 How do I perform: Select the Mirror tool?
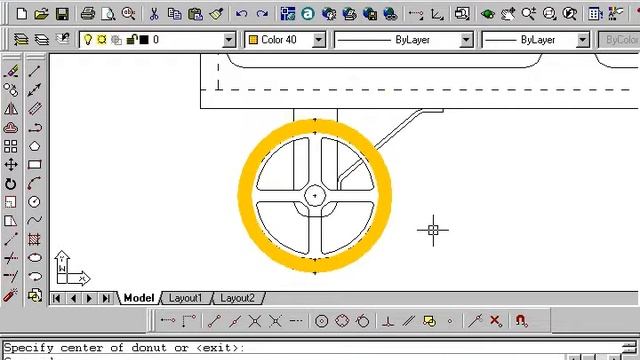click(x=11, y=109)
